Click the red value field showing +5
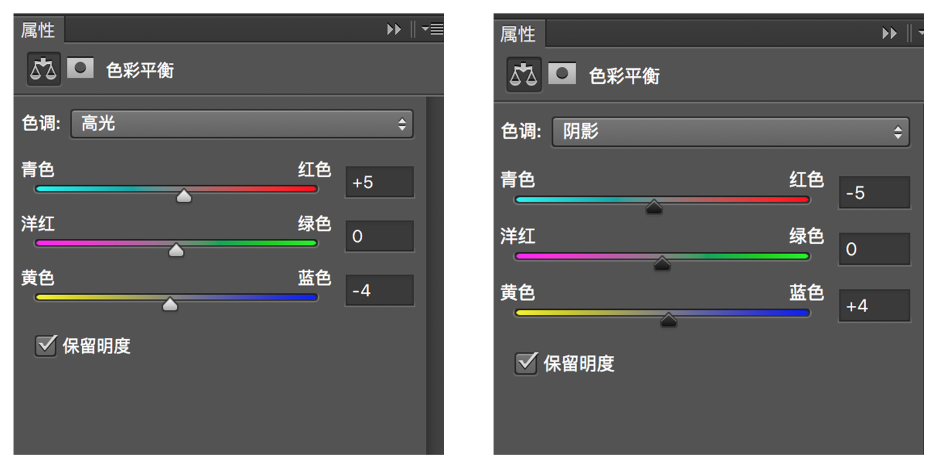The image size is (942, 472). pyautogui.click(x=379, y=182)
